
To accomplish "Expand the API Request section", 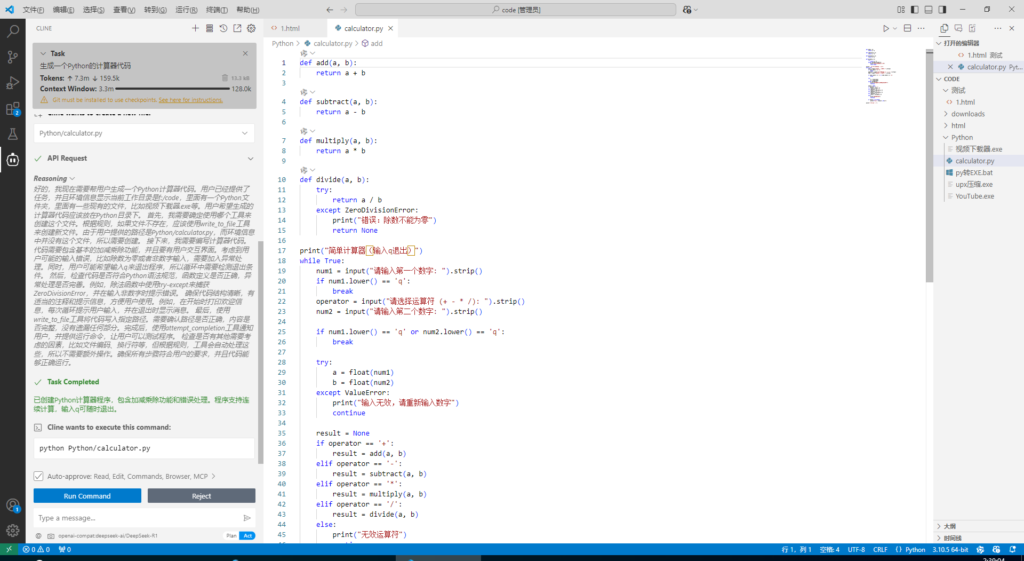I will [250, 159].
